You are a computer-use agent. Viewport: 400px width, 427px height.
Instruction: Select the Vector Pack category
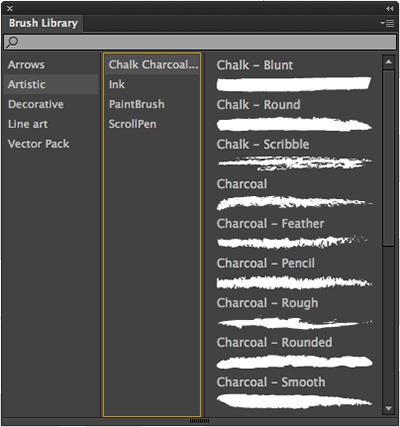click(38, 144)
